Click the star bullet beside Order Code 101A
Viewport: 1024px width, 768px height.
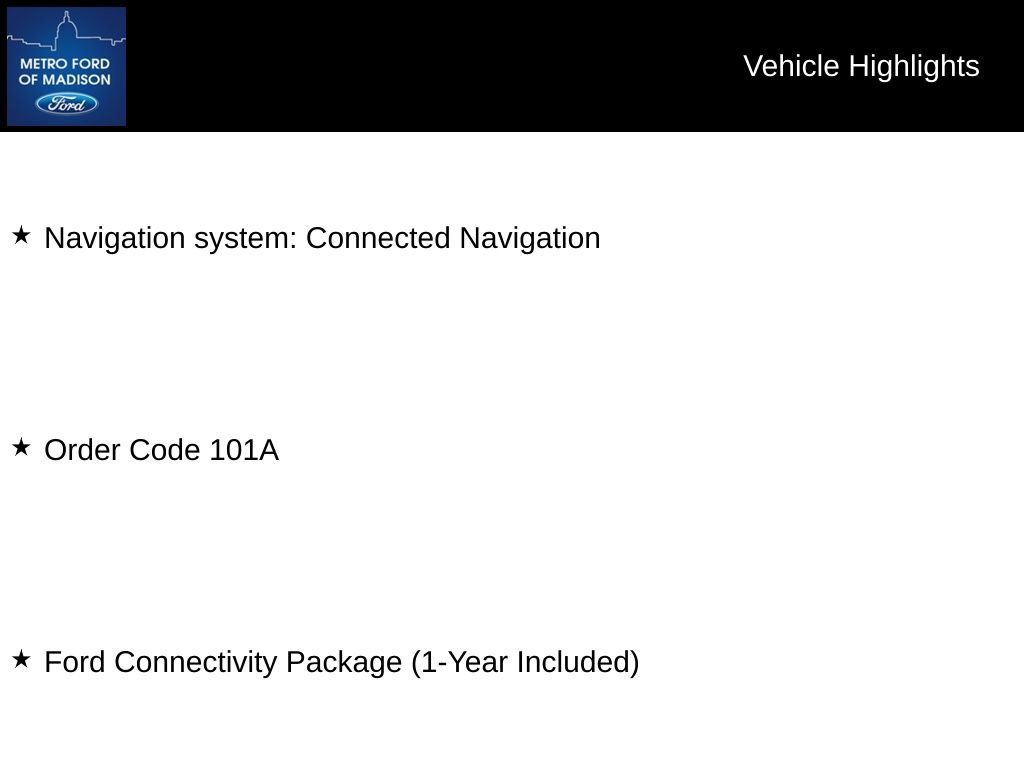coord(21,448)
